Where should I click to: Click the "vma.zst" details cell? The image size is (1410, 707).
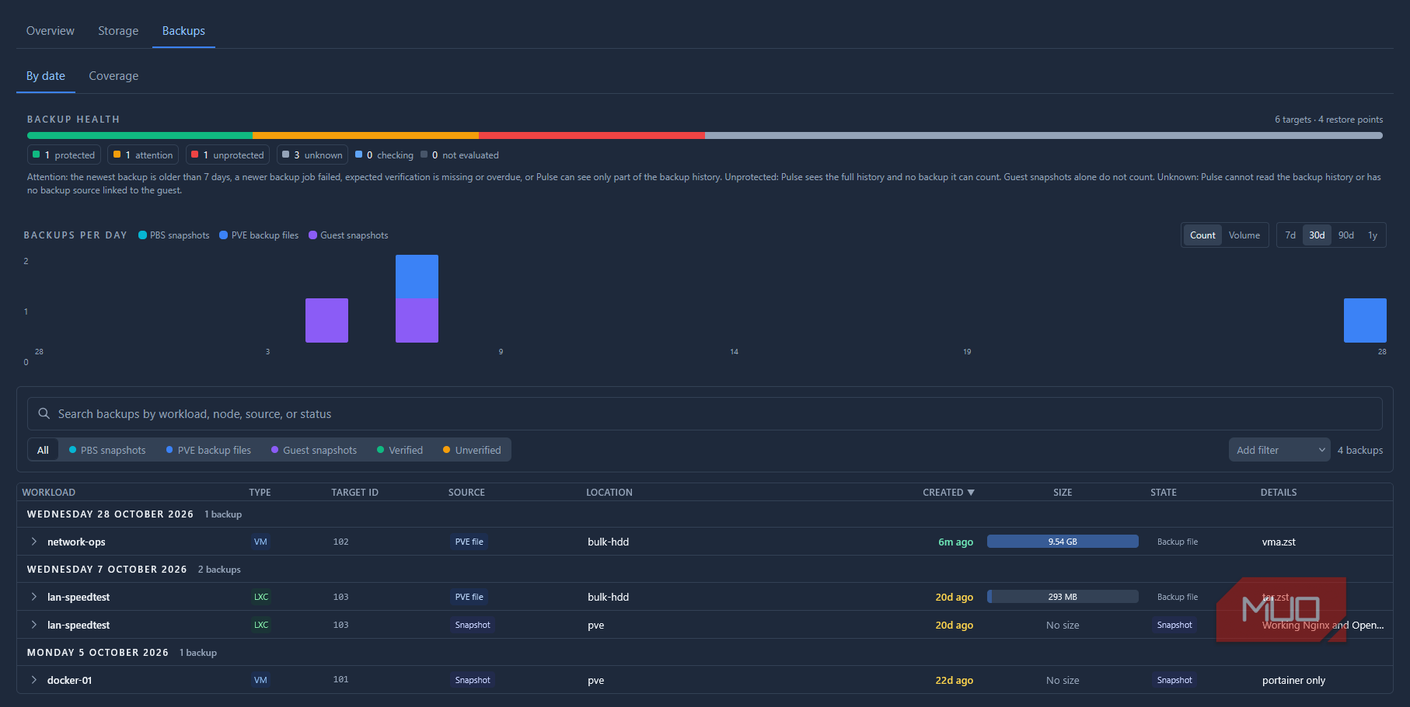[x=1280, y=542]
